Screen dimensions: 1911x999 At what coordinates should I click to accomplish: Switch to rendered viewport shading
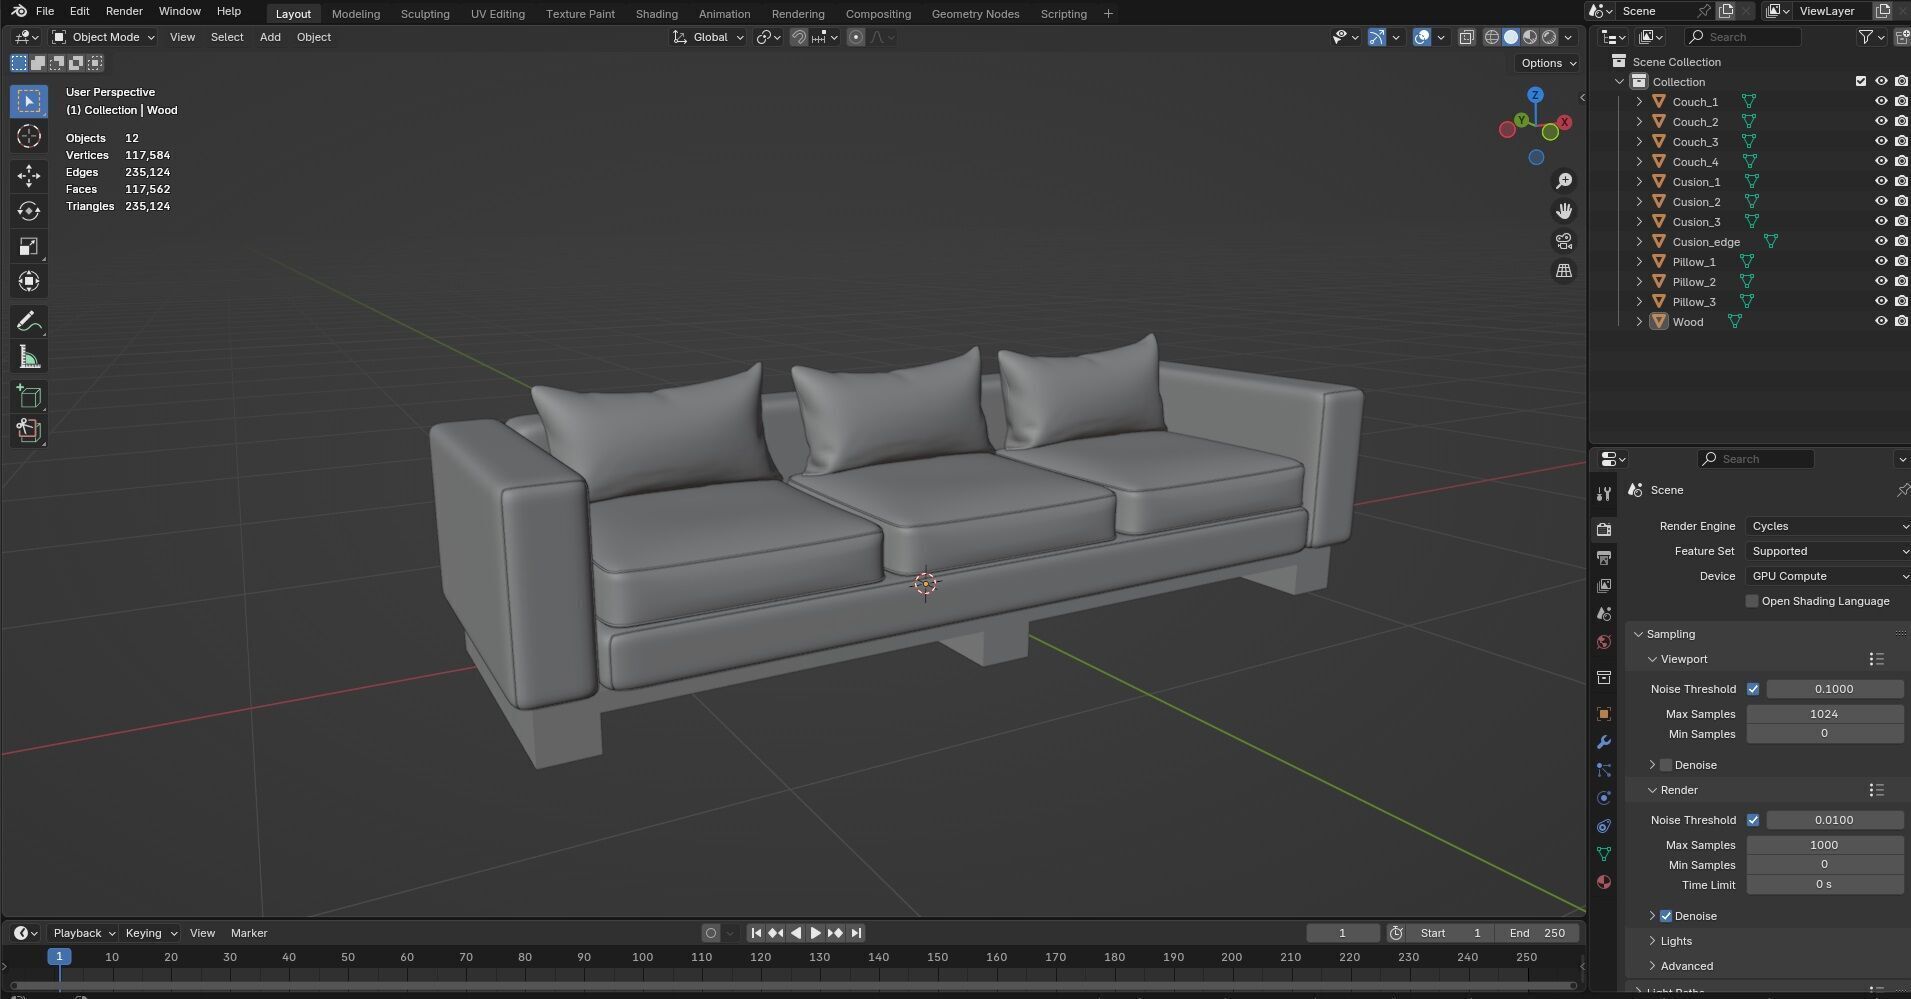coord(1549,37)
